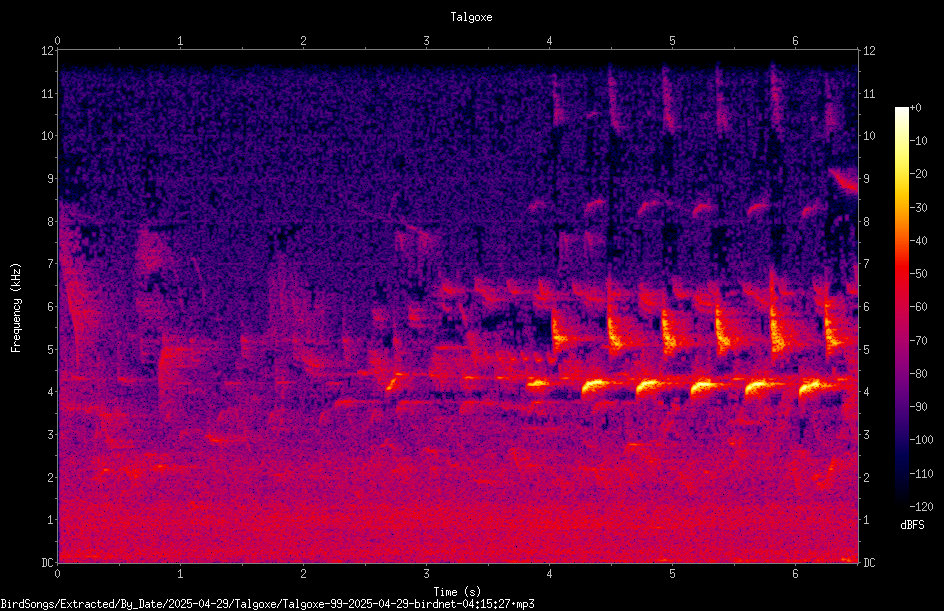Click the Frequency (kHz) axis label
This screenshot has height=611, width=944.
coord(16,308)
